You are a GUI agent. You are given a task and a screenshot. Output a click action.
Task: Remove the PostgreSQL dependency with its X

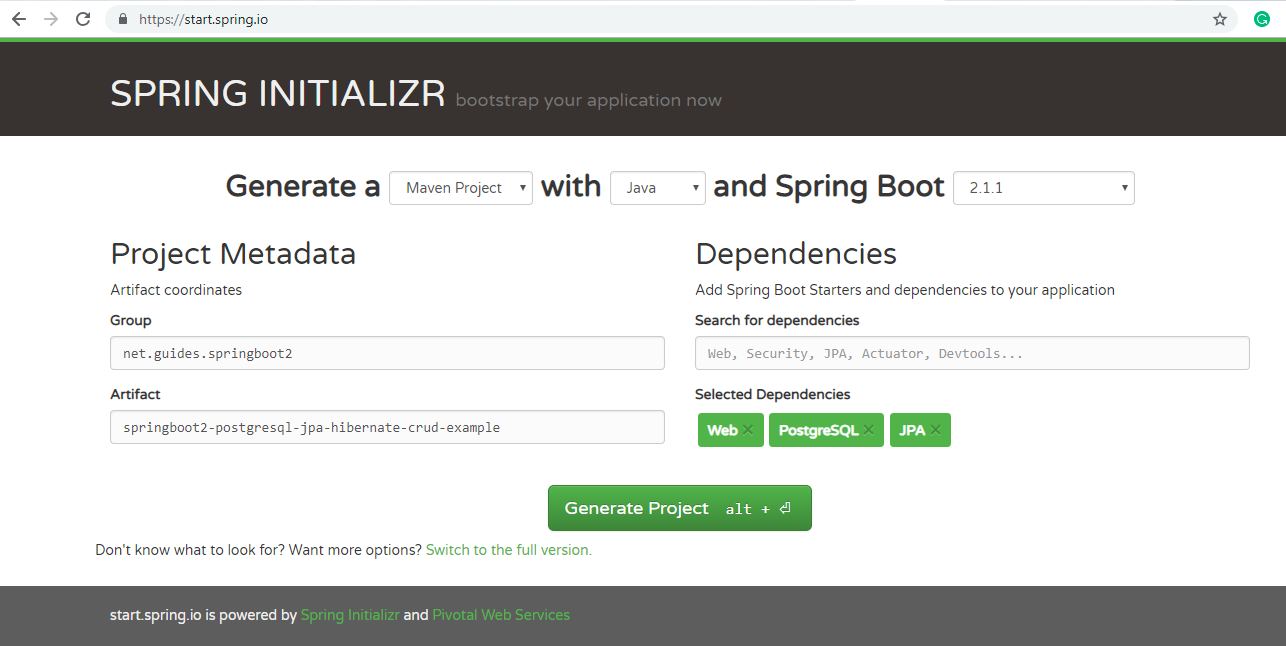point(868,430)
